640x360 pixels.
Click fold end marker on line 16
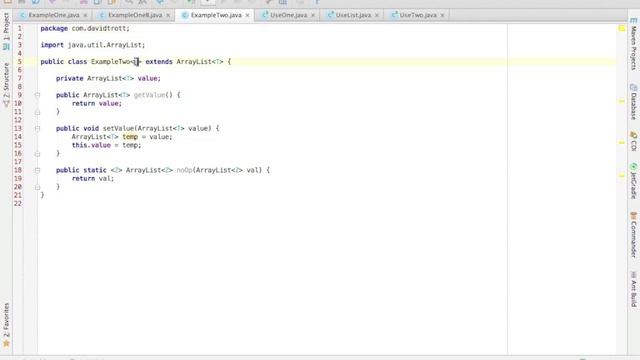[x=37, y=154]
